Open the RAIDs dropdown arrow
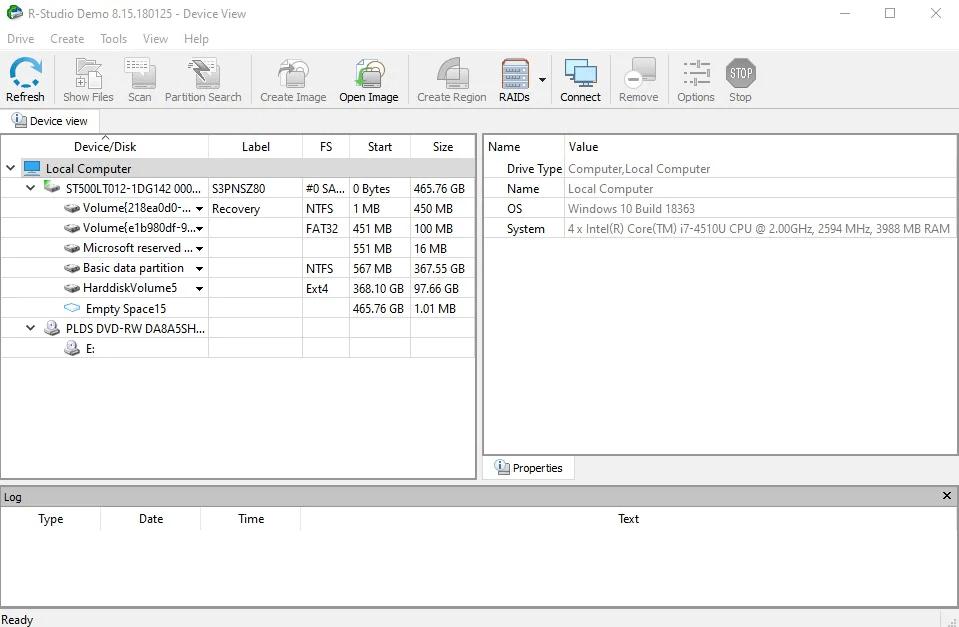959x627 pixels. [542, 80]
